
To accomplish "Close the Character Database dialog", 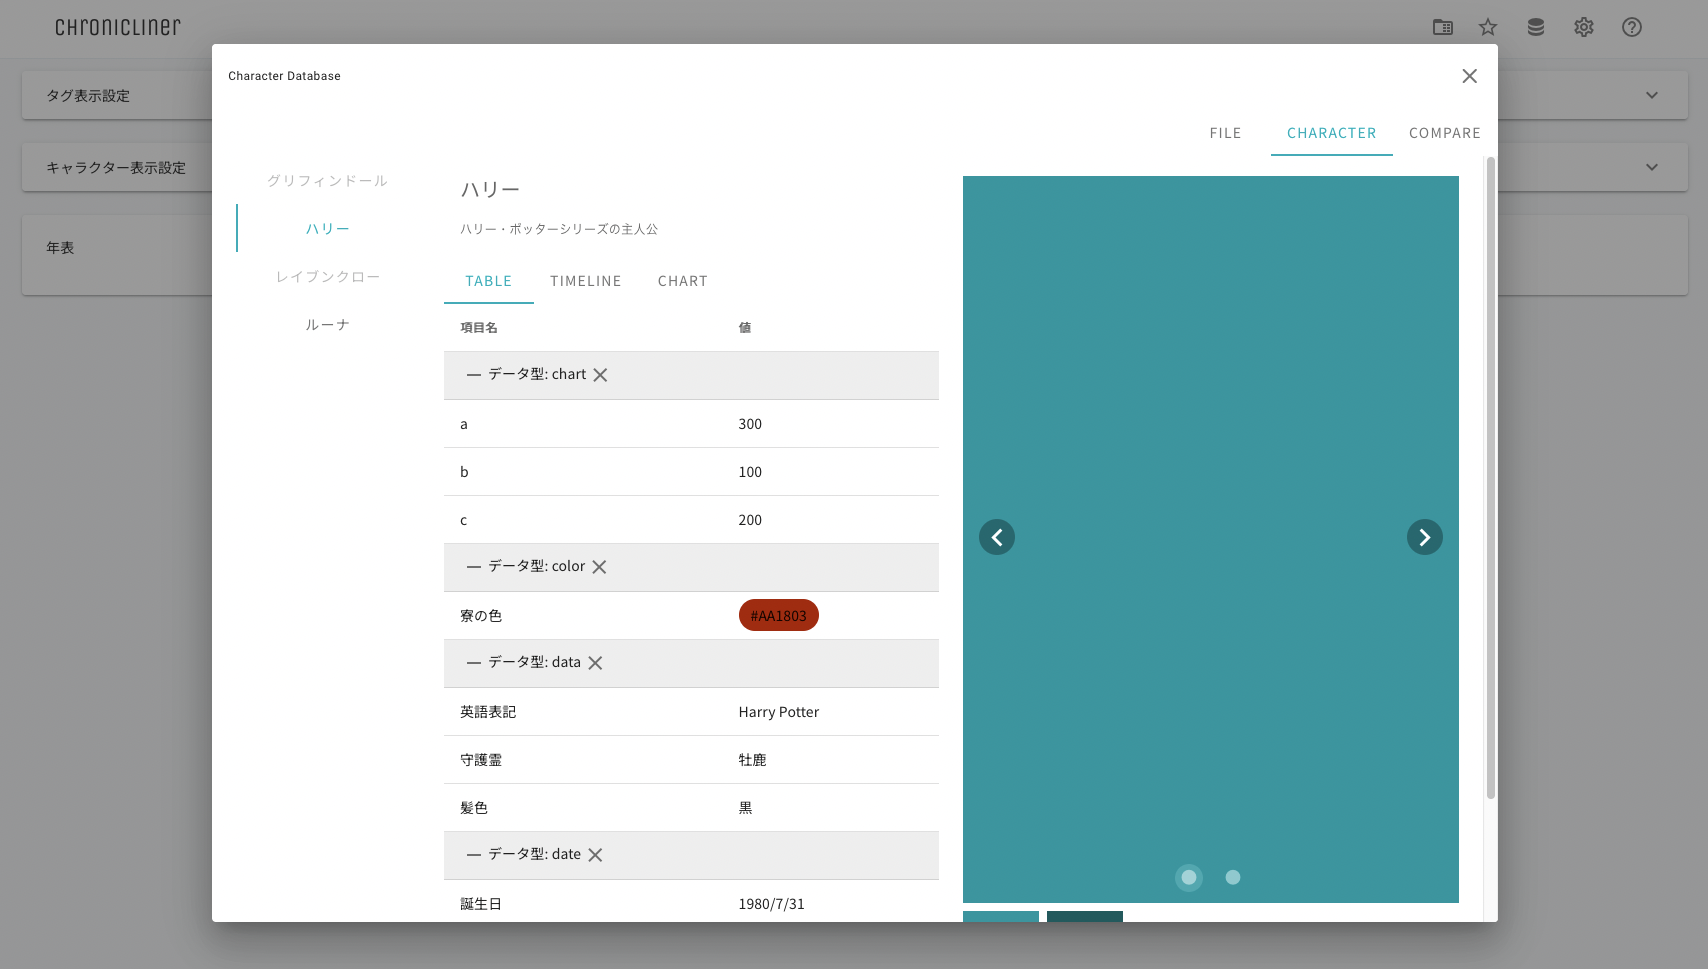I will (1469, 76).
